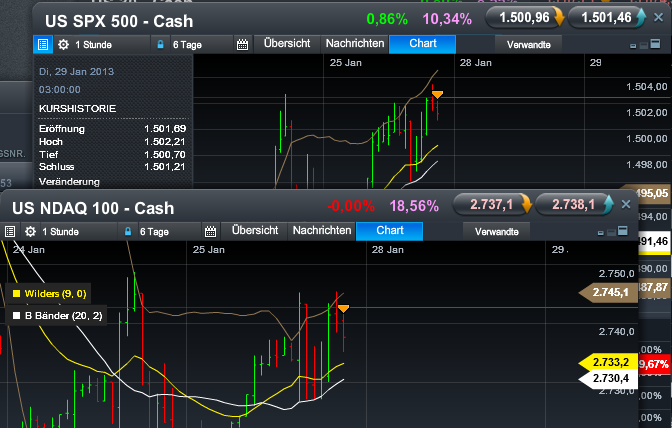The image size is (672, 428).
Task: Switch to Nachrichten tab in NDAQ 100 window
Action: 322,231
